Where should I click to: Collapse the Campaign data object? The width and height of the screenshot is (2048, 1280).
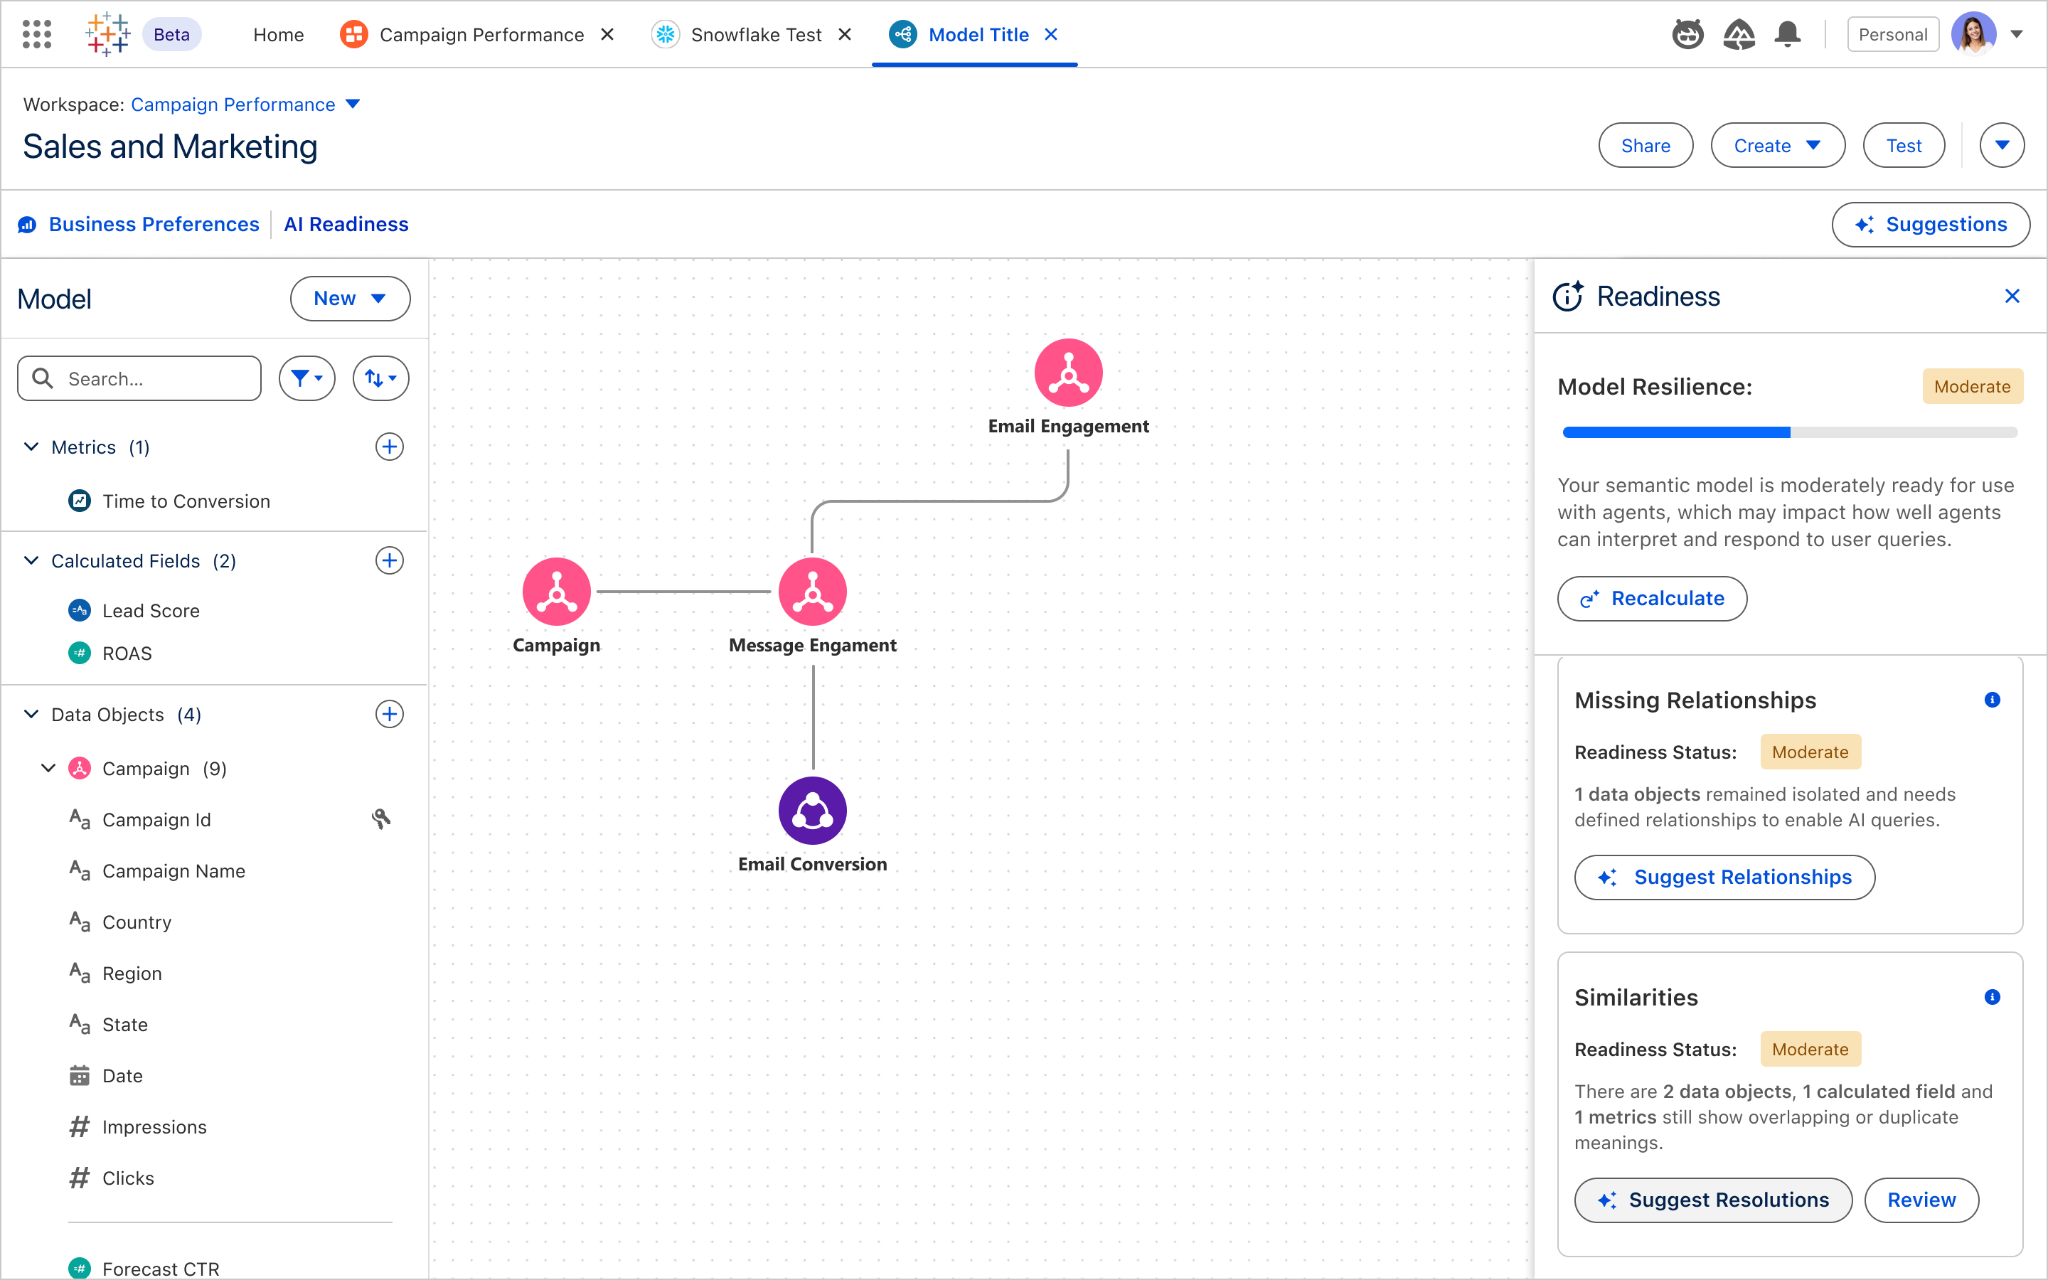(48, 768)
